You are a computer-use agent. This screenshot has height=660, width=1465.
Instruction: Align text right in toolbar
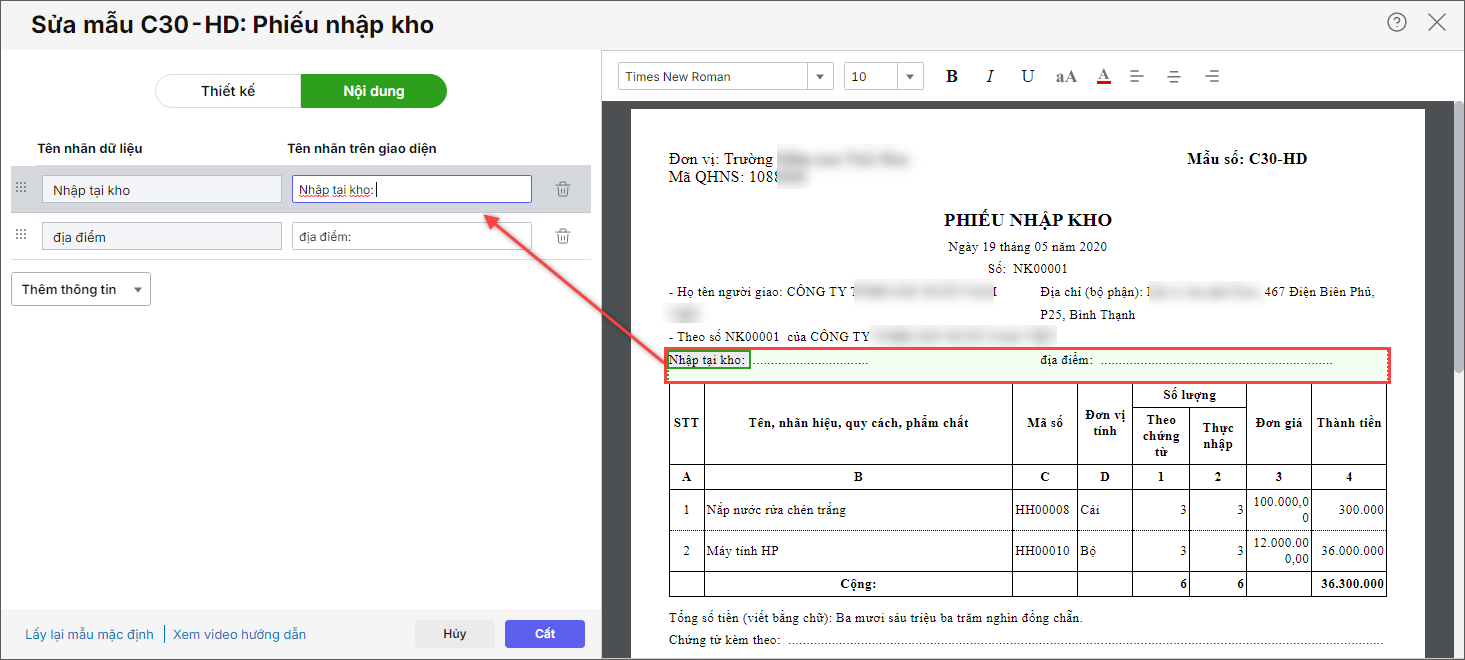tap(1213, 76)
